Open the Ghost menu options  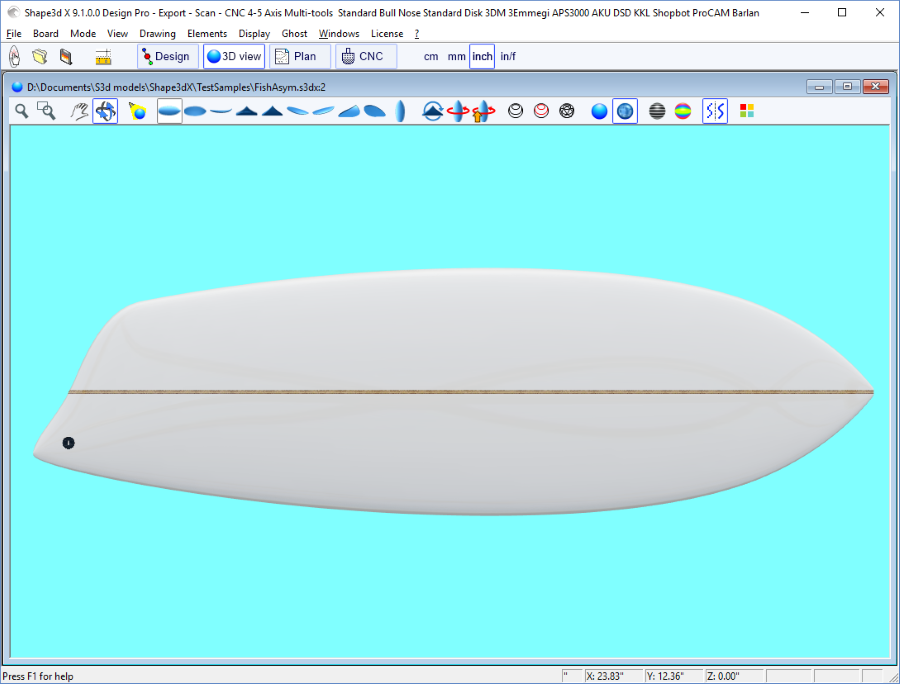tap(294, 33)
